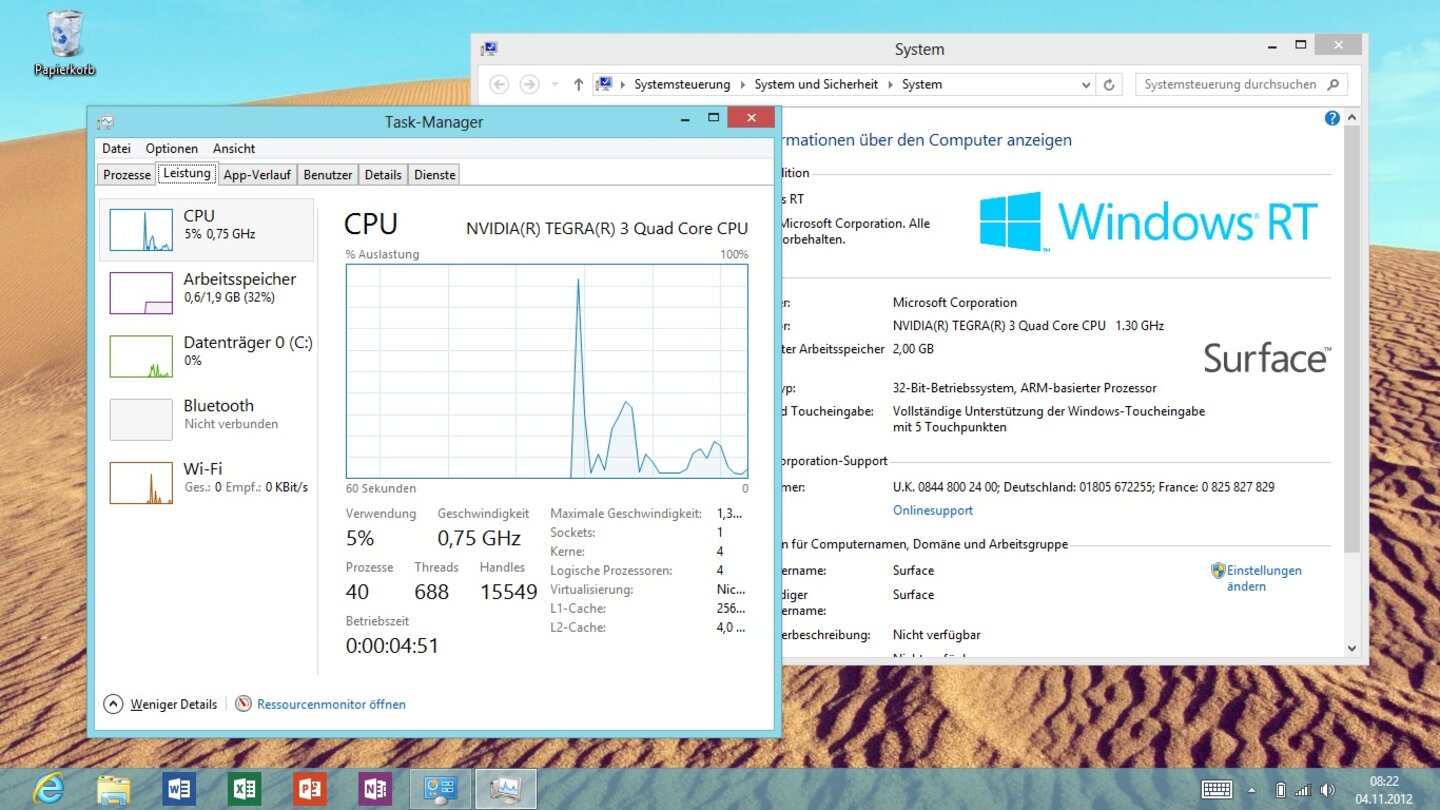Check the battery status tray icon

coord(1280,790)
